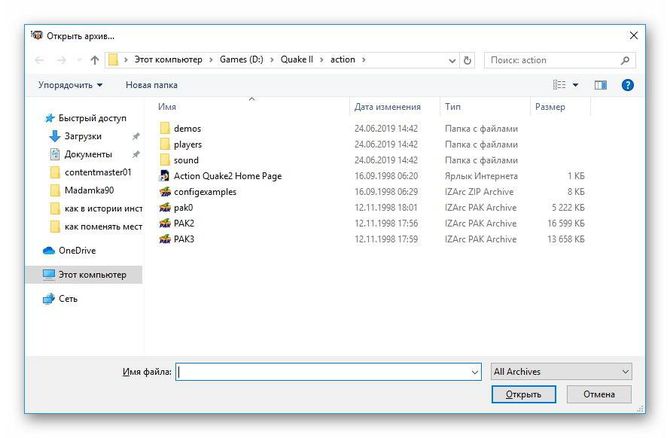Viewport: 670px width, 438px height.
Task: Open the All Archives file type dropdown
Action: [561, 372]
